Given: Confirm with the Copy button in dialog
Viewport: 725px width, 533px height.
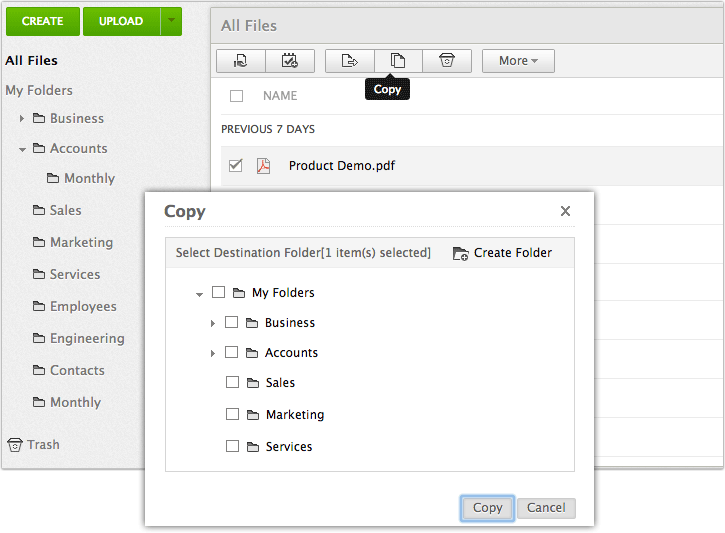Looking at the screenshot, I should click(x=487, y=508).
